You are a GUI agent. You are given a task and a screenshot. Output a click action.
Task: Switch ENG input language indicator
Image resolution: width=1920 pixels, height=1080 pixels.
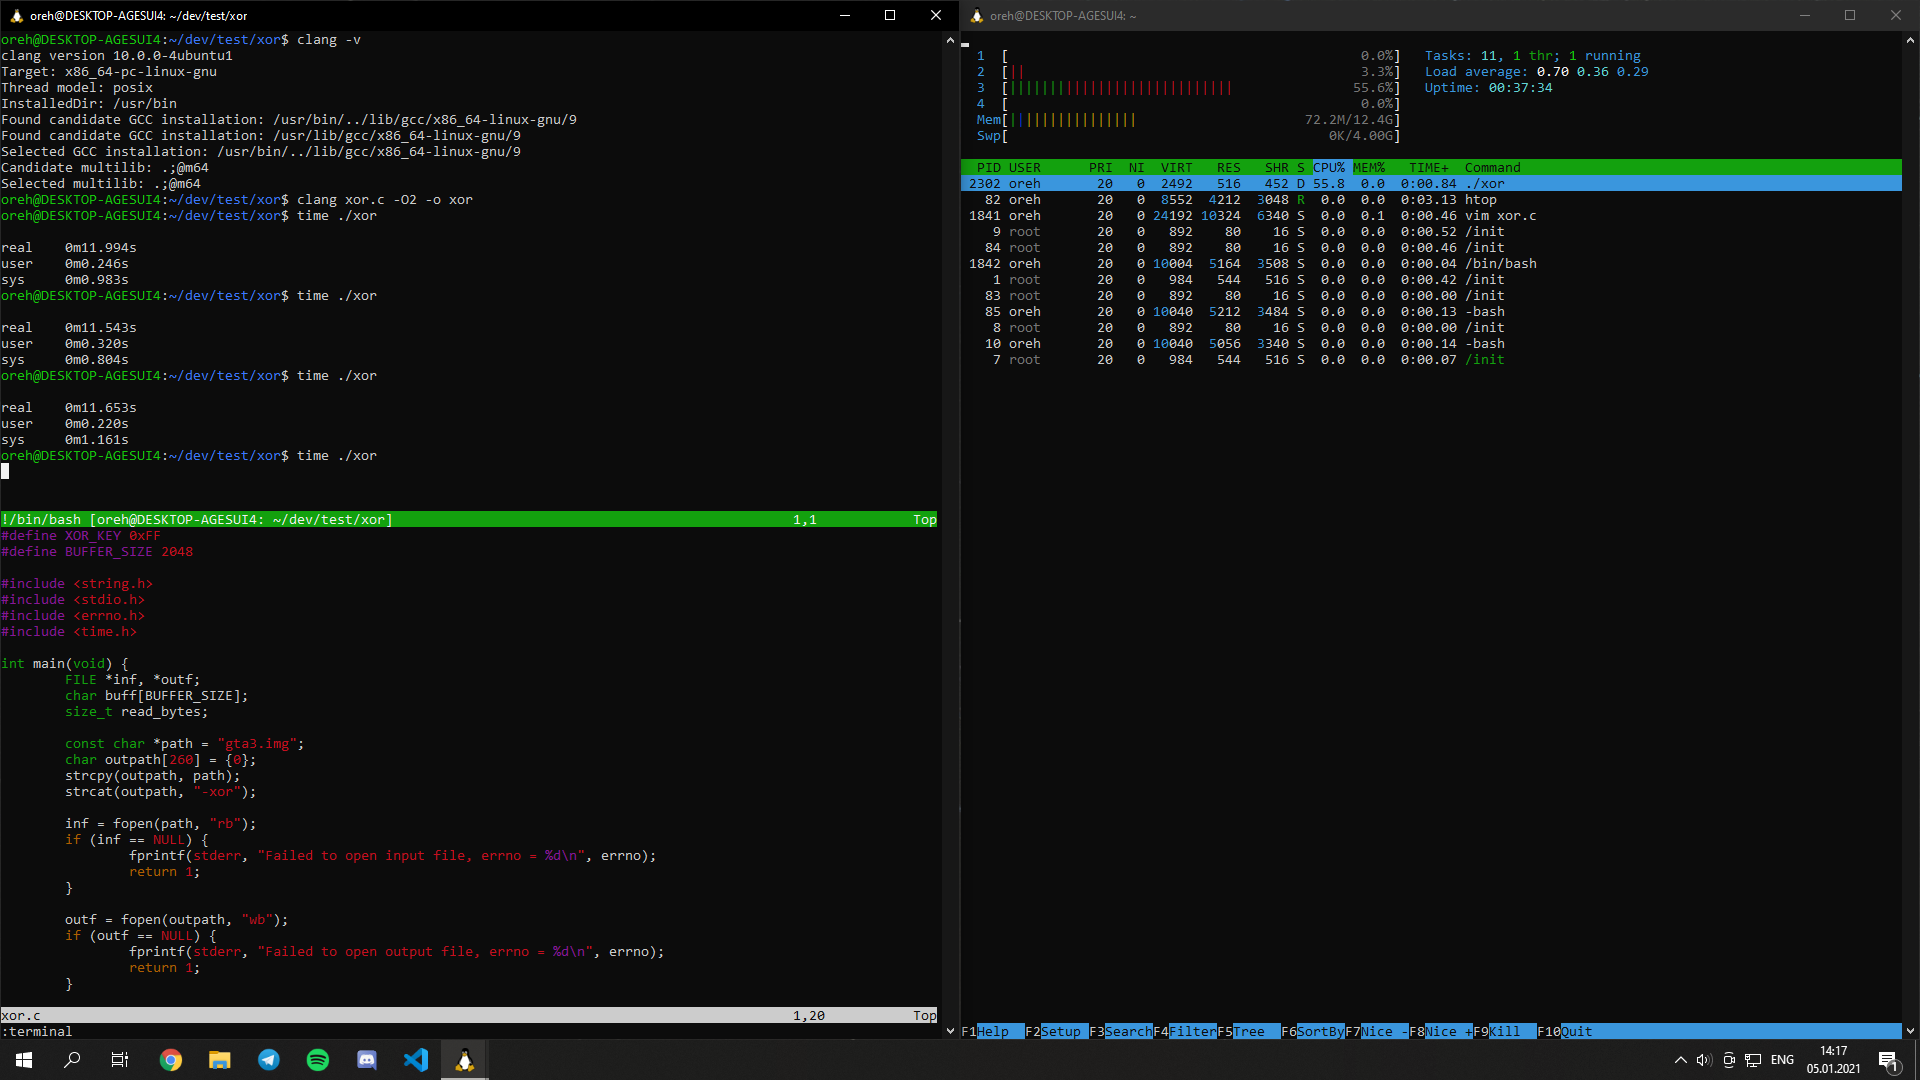click(1782, 1060)
